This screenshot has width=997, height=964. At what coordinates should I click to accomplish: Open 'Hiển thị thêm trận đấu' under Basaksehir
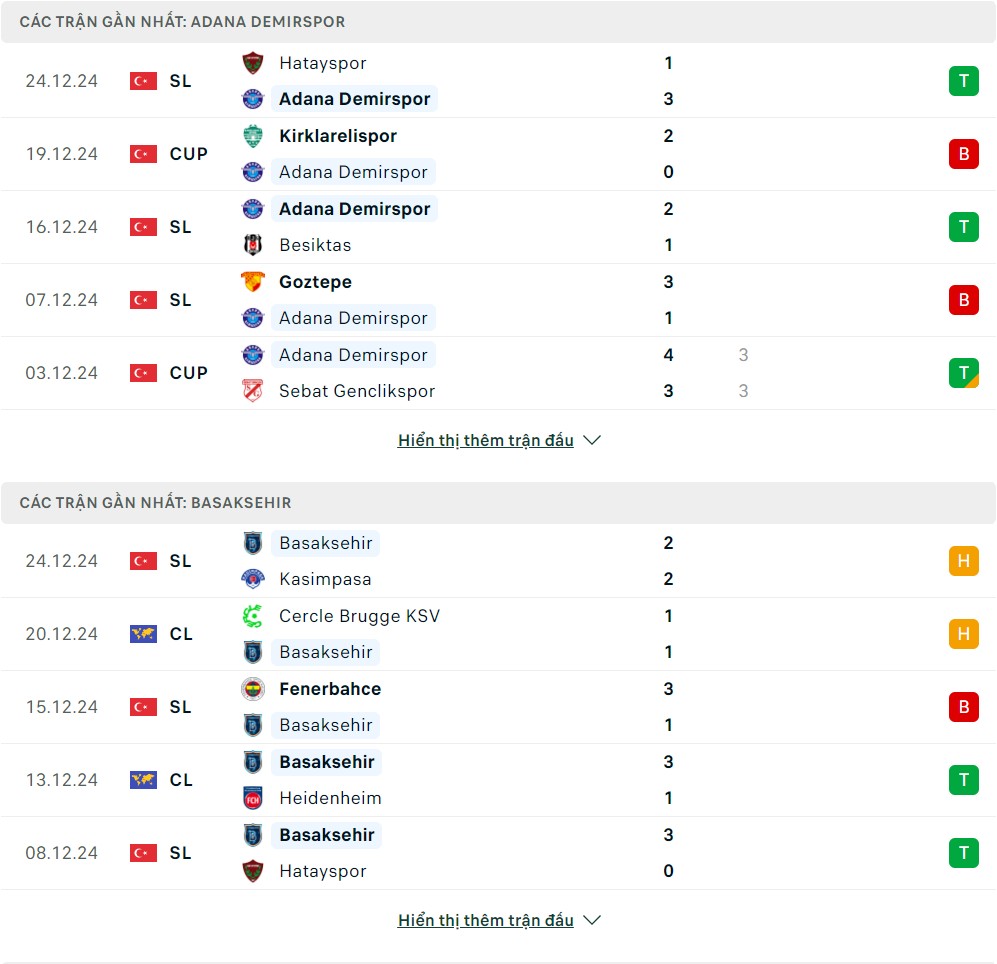coord(486,920)
